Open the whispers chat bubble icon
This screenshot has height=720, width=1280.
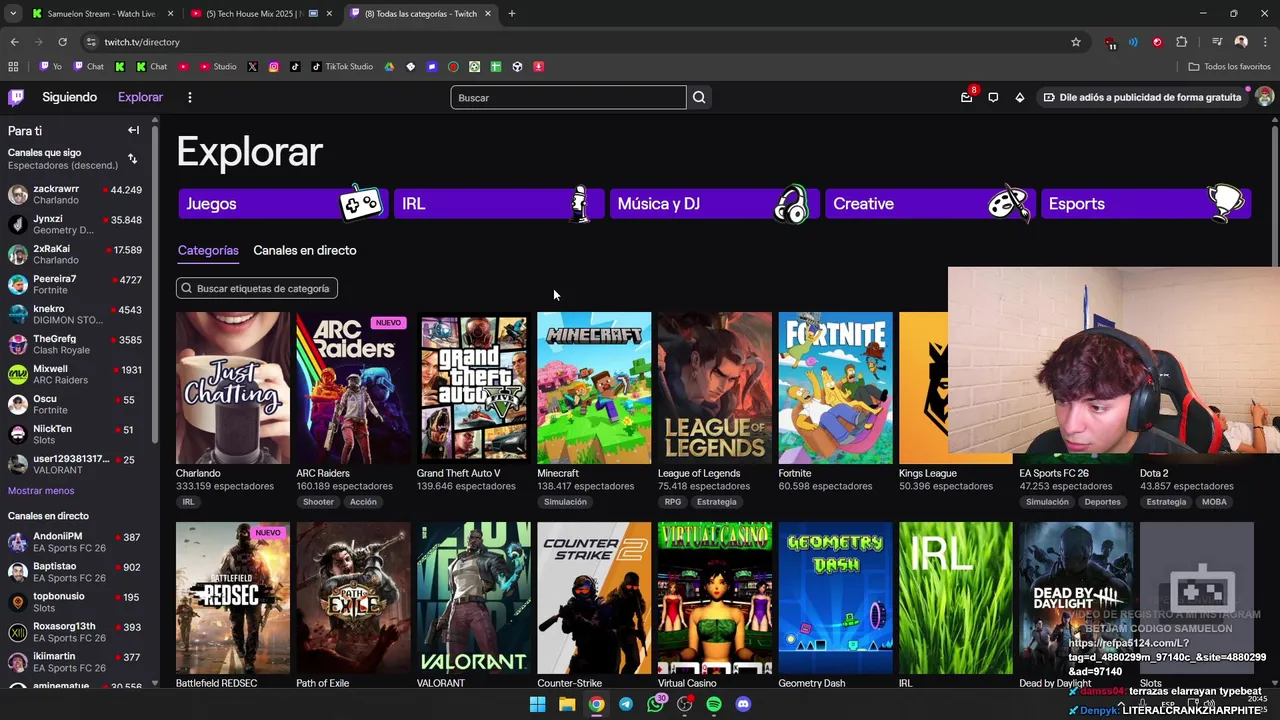coord(993,97)
